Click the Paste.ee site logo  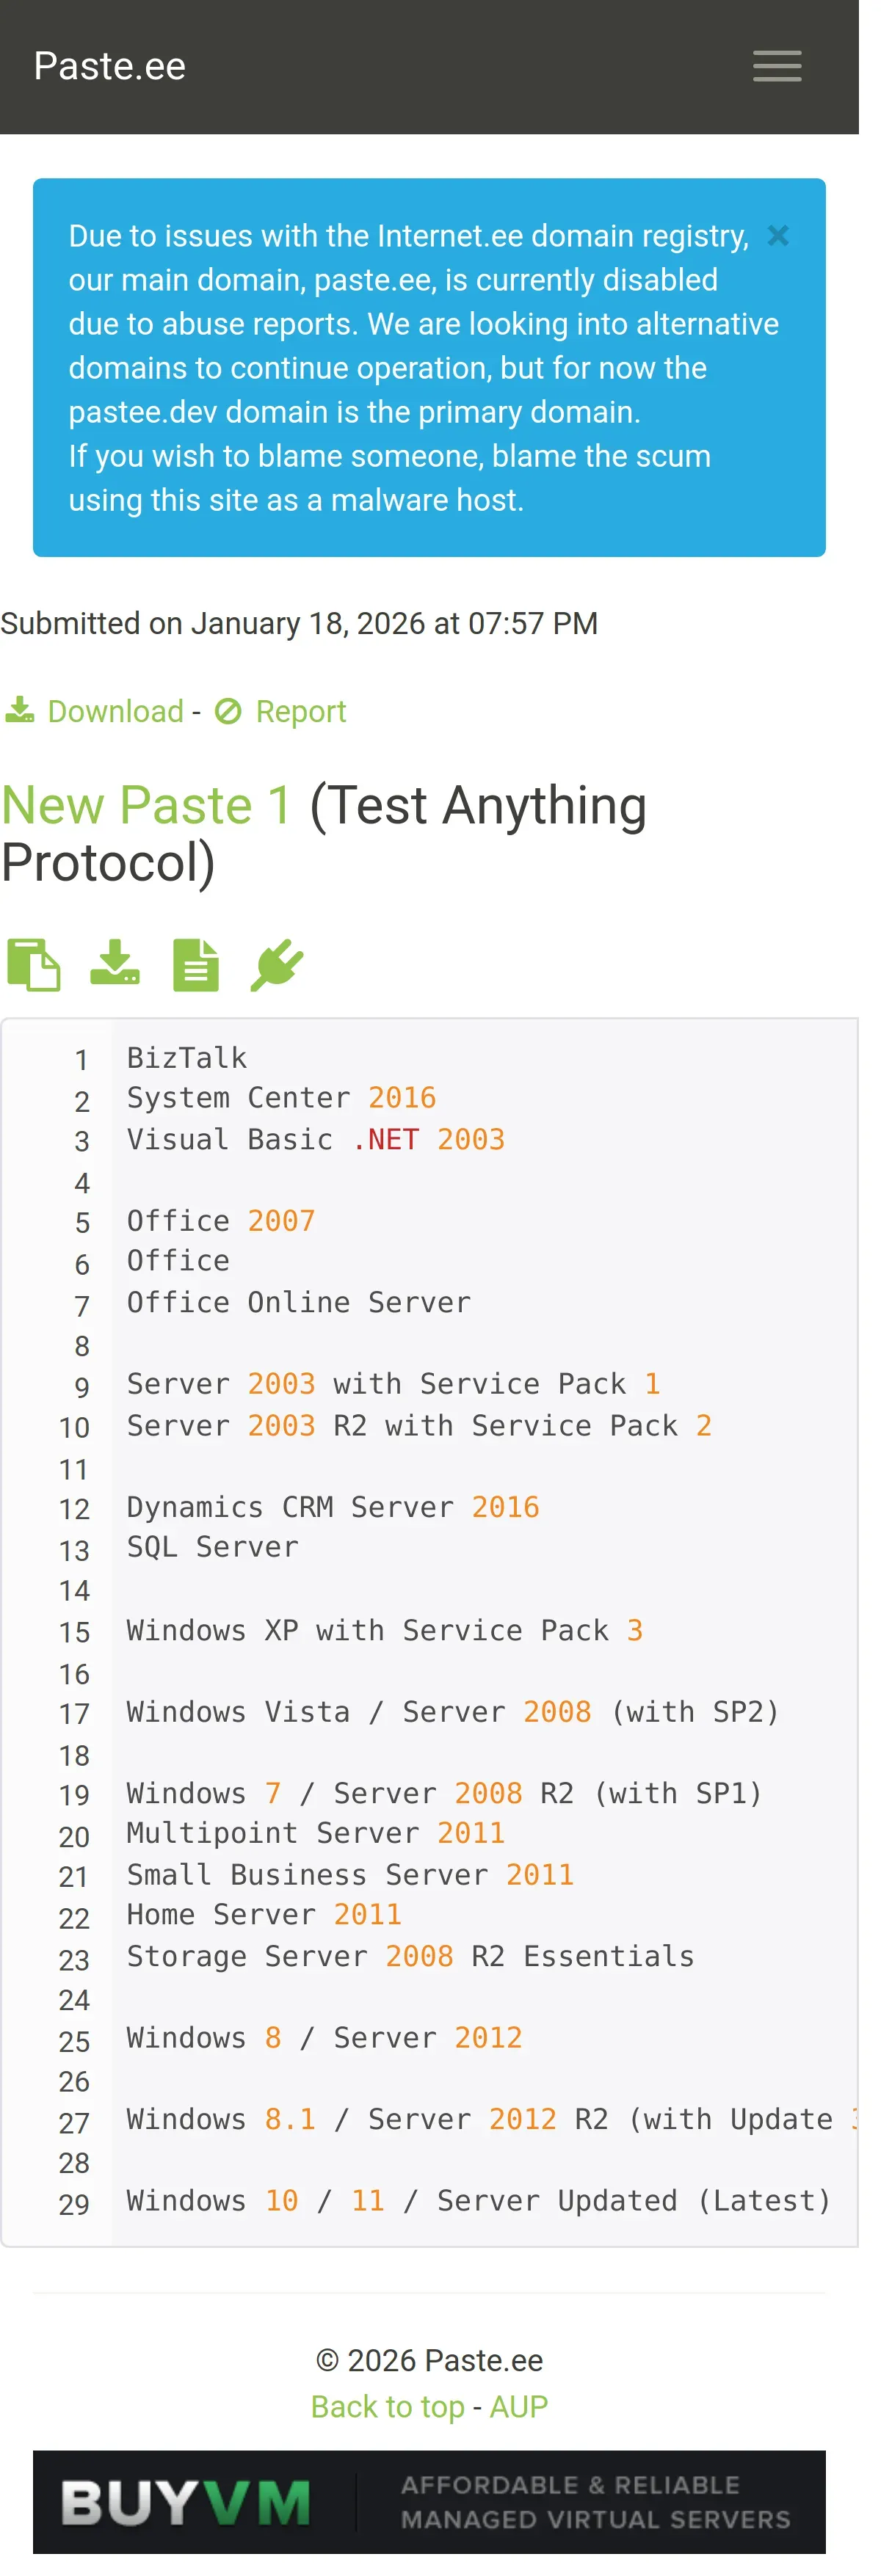pos(110,66)
